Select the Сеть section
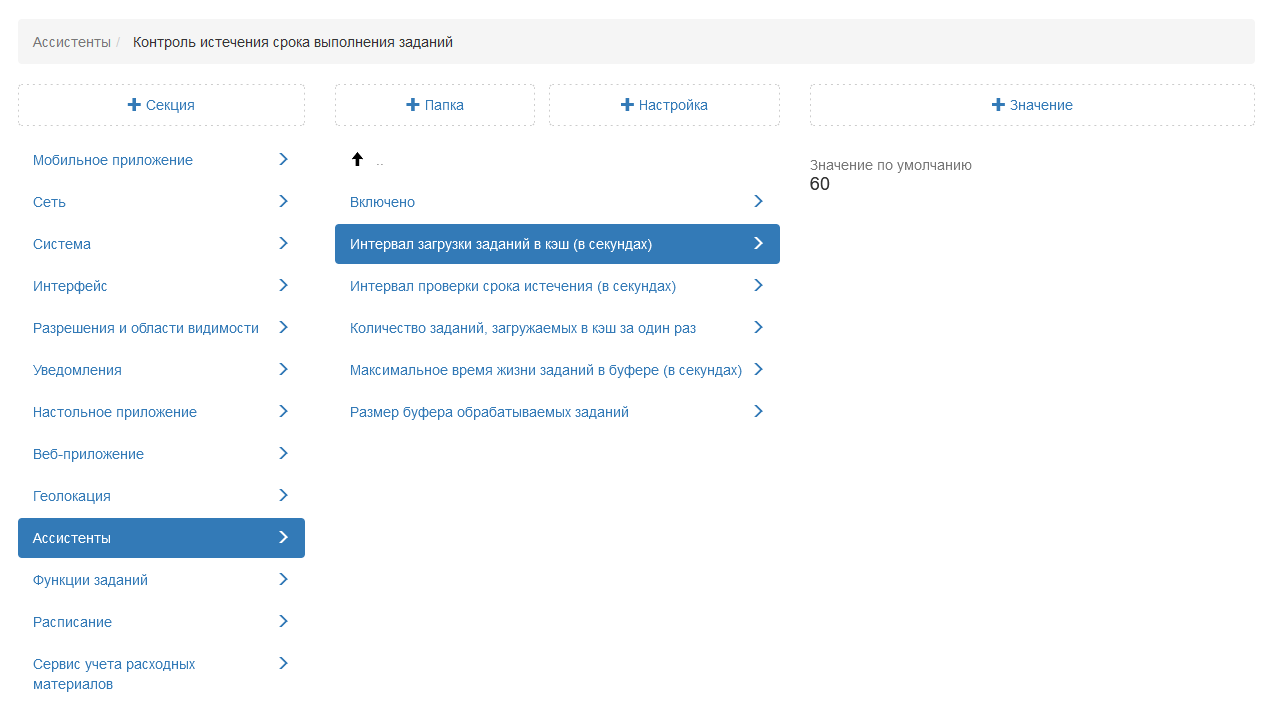Viewport: 1273px width, 723px height. pyautogui.click(x=49, y=202)
